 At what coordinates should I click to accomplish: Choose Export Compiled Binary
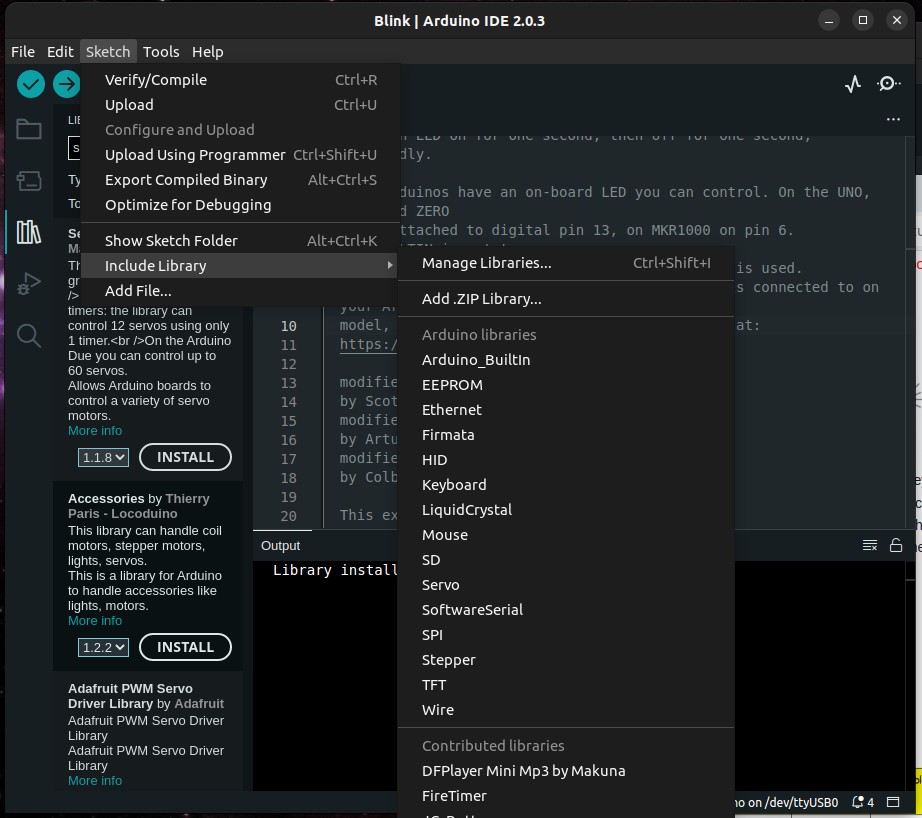(x=240, y=180)
